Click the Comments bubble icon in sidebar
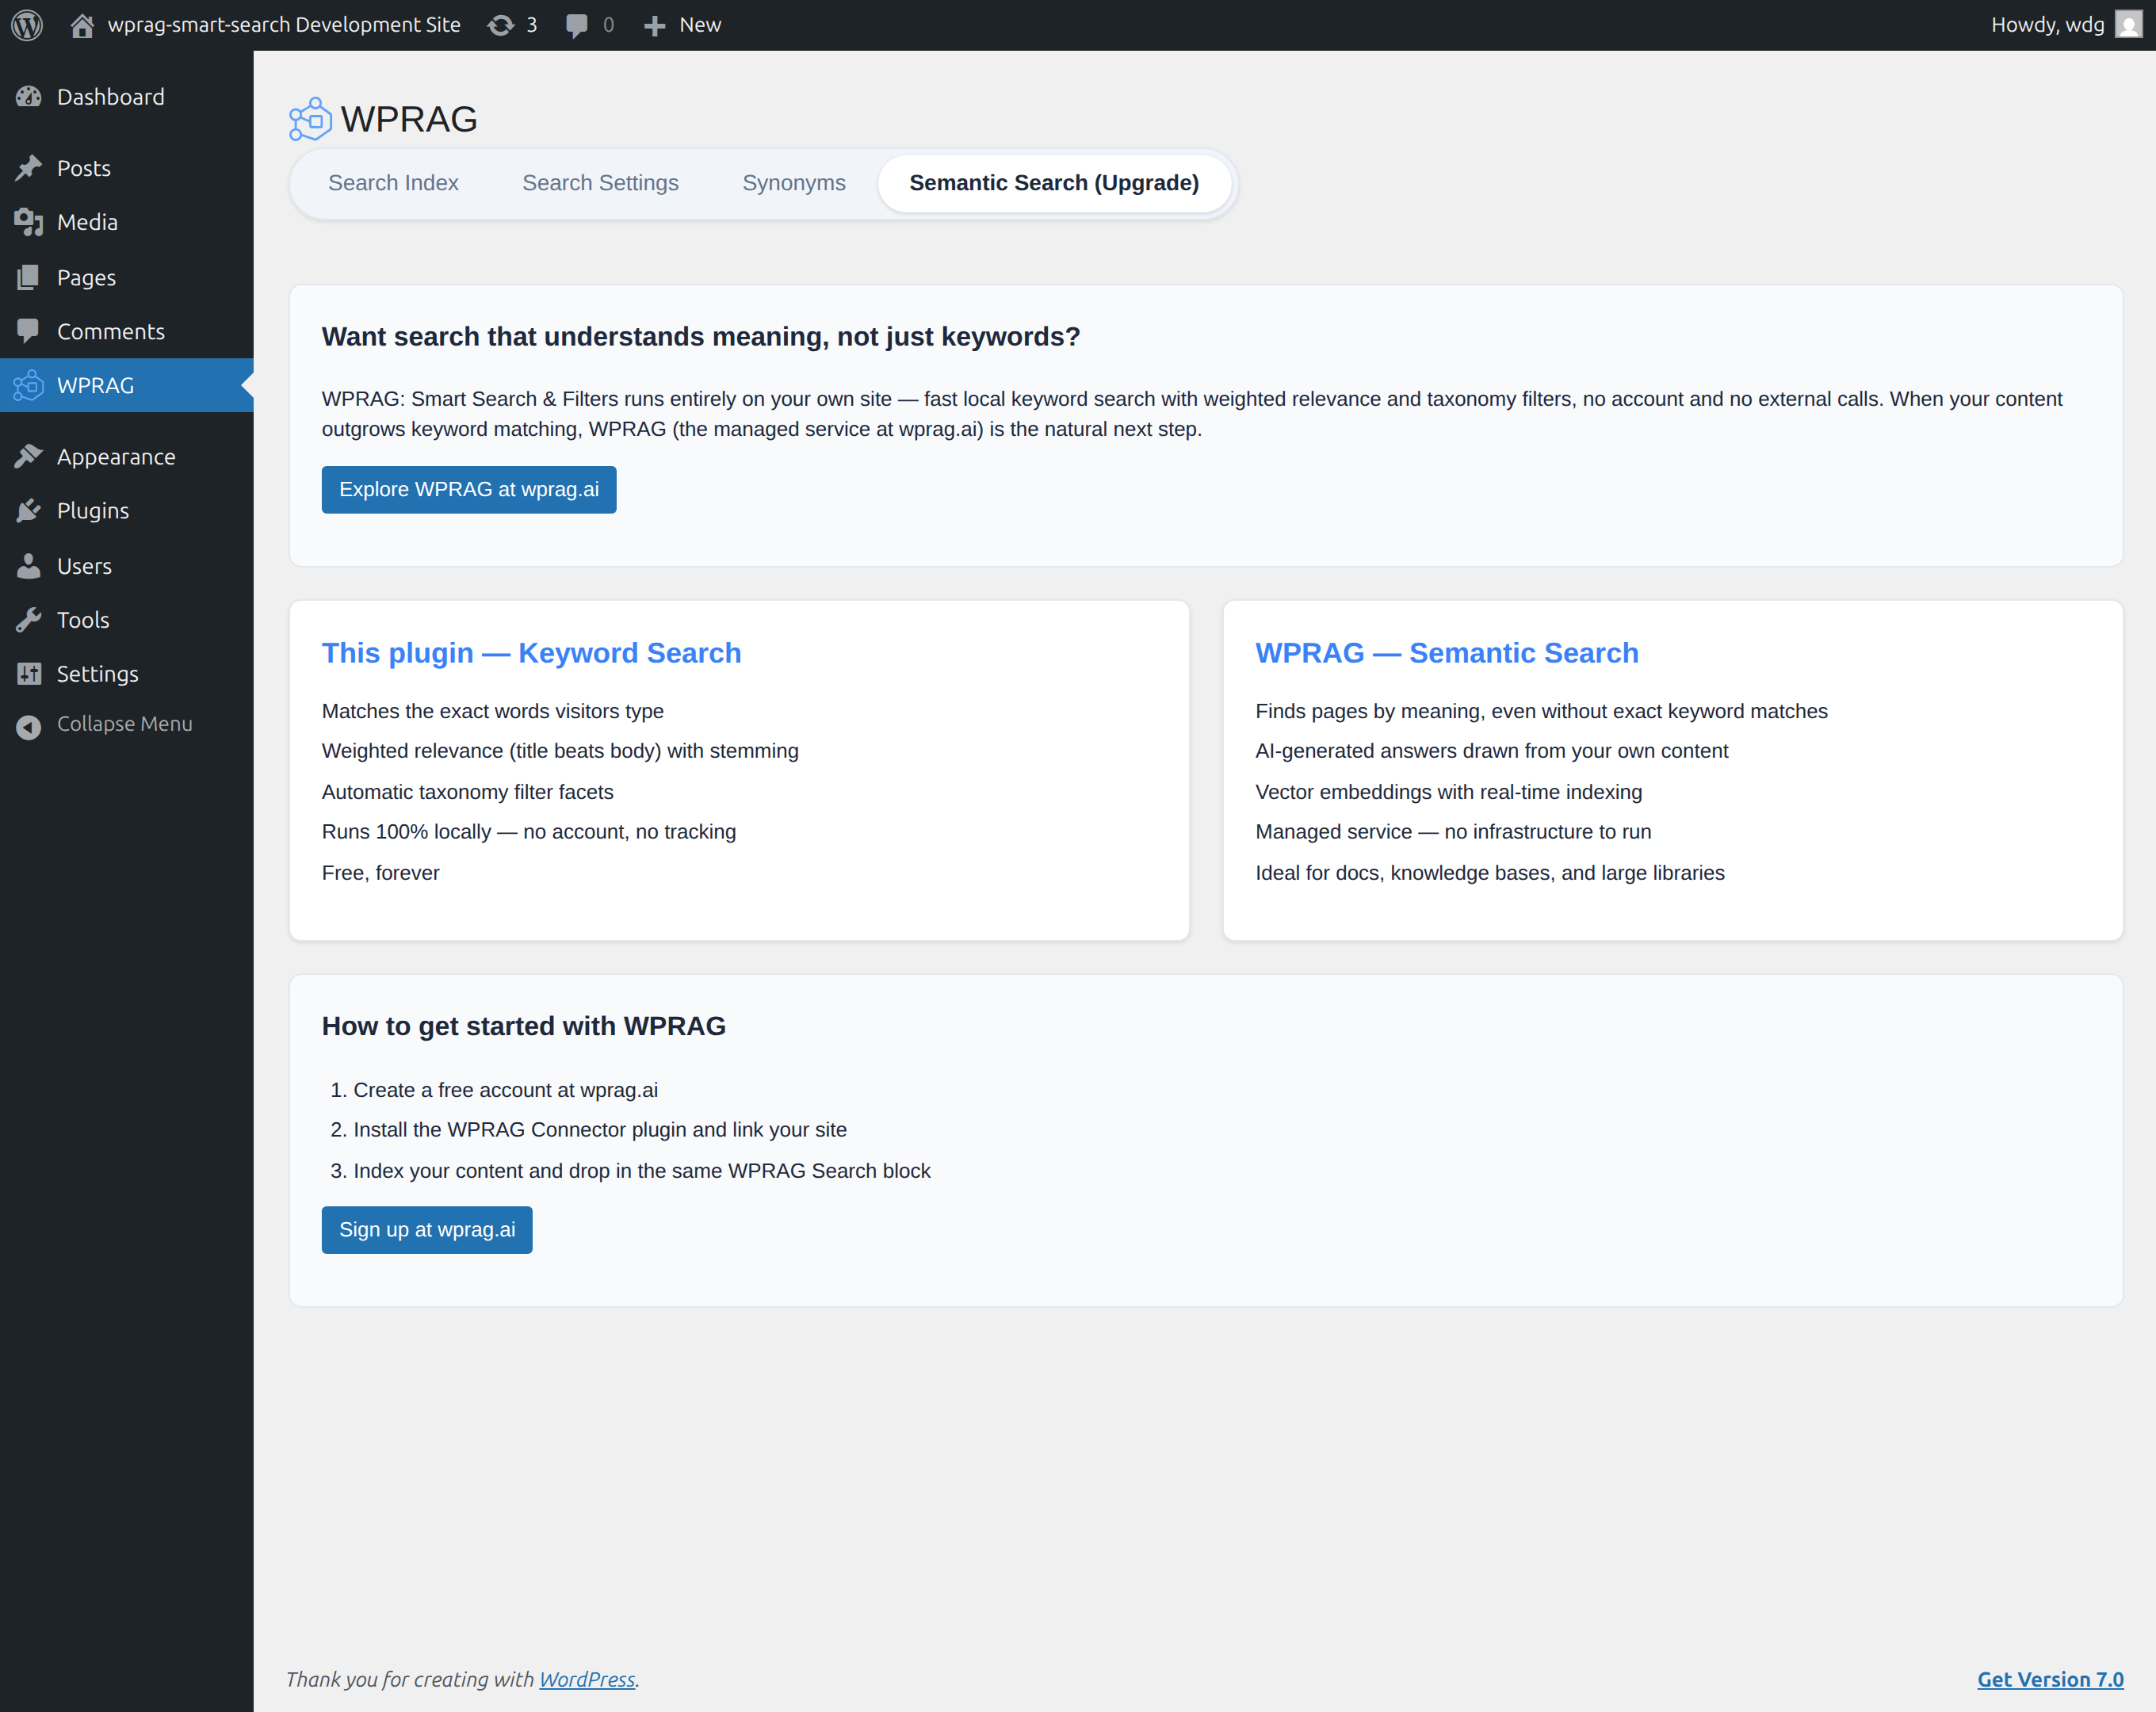2156x1712 pixels. point(29,331)
